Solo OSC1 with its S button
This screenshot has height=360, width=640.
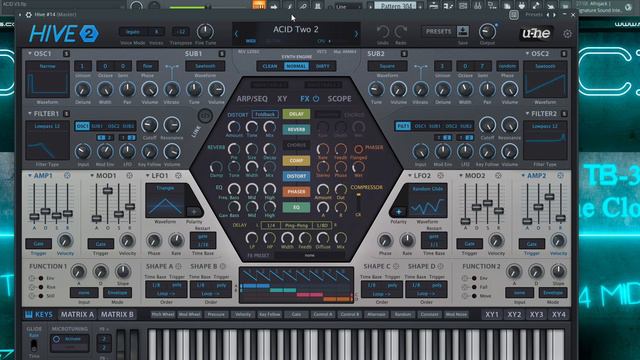(x=66, y=53)
